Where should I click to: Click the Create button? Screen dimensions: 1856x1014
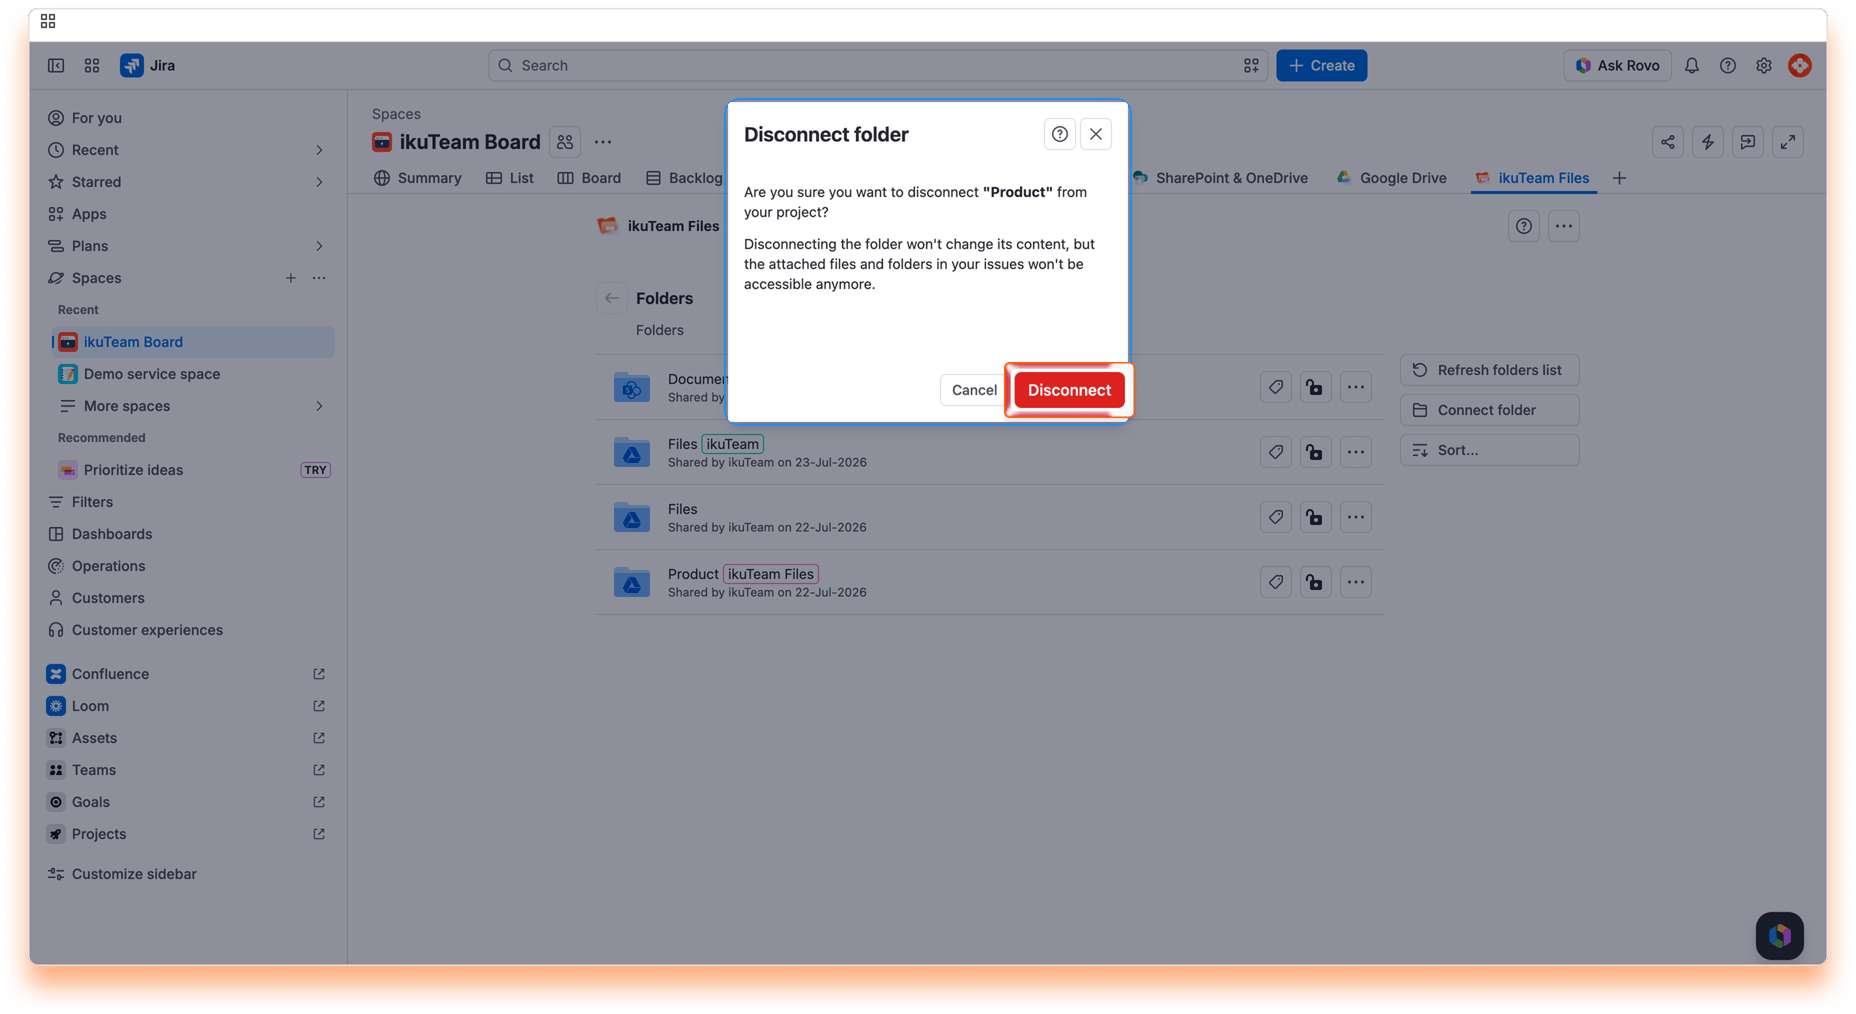point(1321,65)
